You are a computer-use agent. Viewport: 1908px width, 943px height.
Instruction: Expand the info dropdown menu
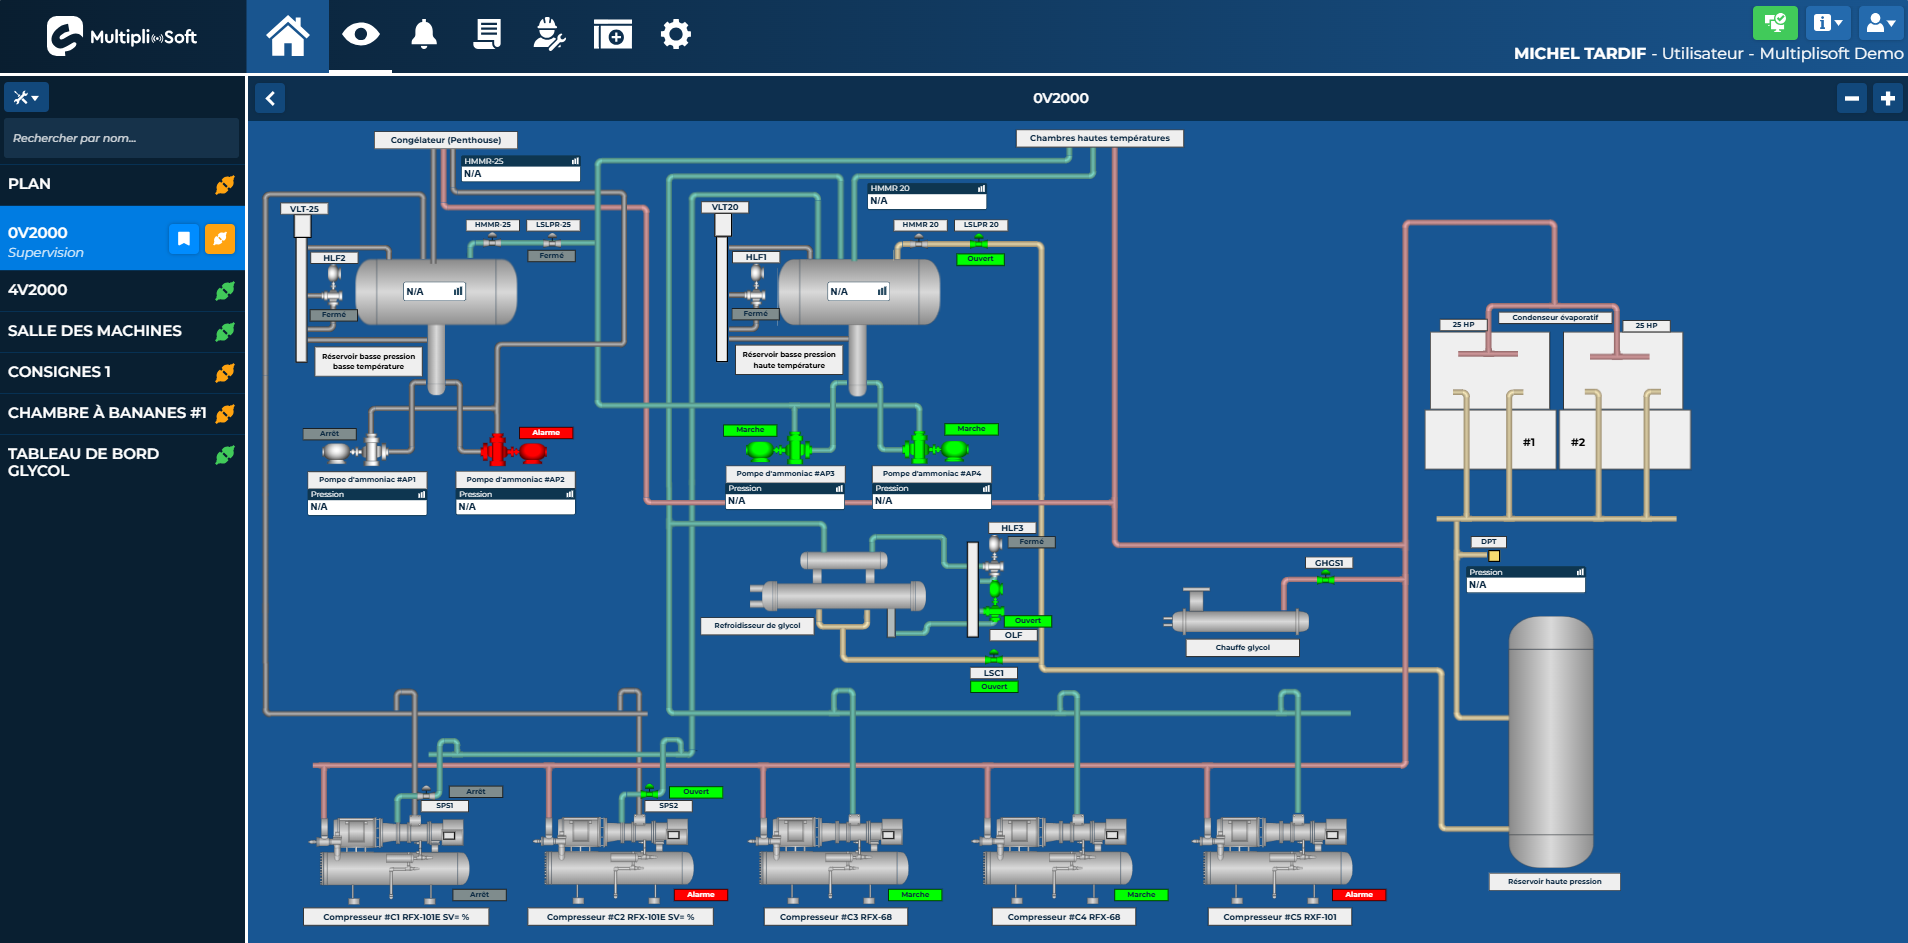(x=1828, y=22)
